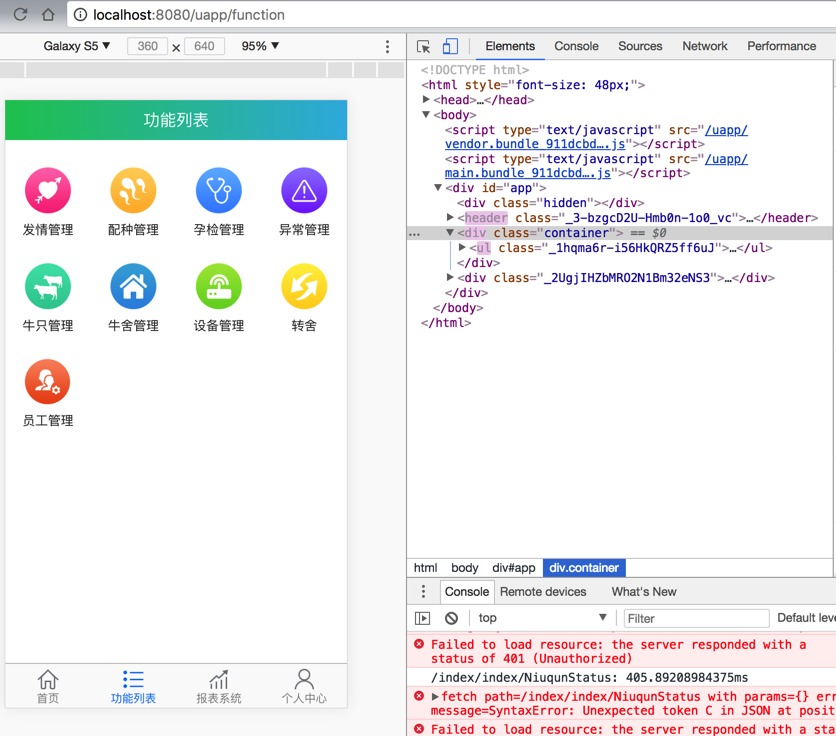Collapse the body element node

click(x=426, y=114)
